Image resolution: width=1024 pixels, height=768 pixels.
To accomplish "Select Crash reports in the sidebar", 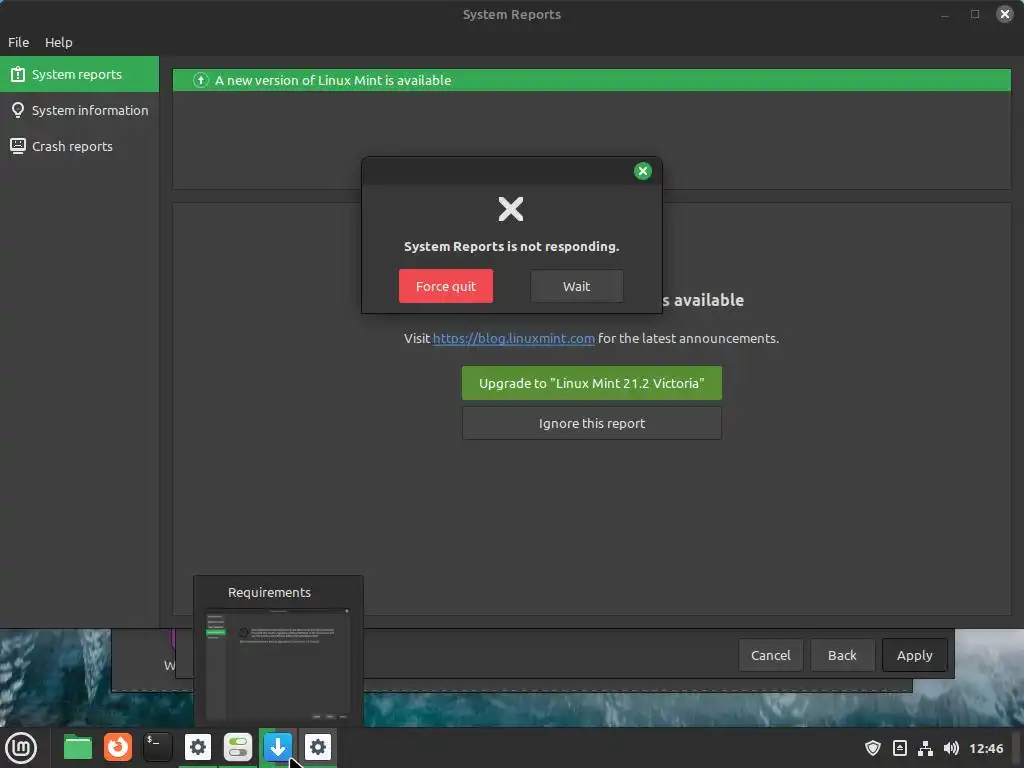I will pyautogui.click(x=79, y=146).
